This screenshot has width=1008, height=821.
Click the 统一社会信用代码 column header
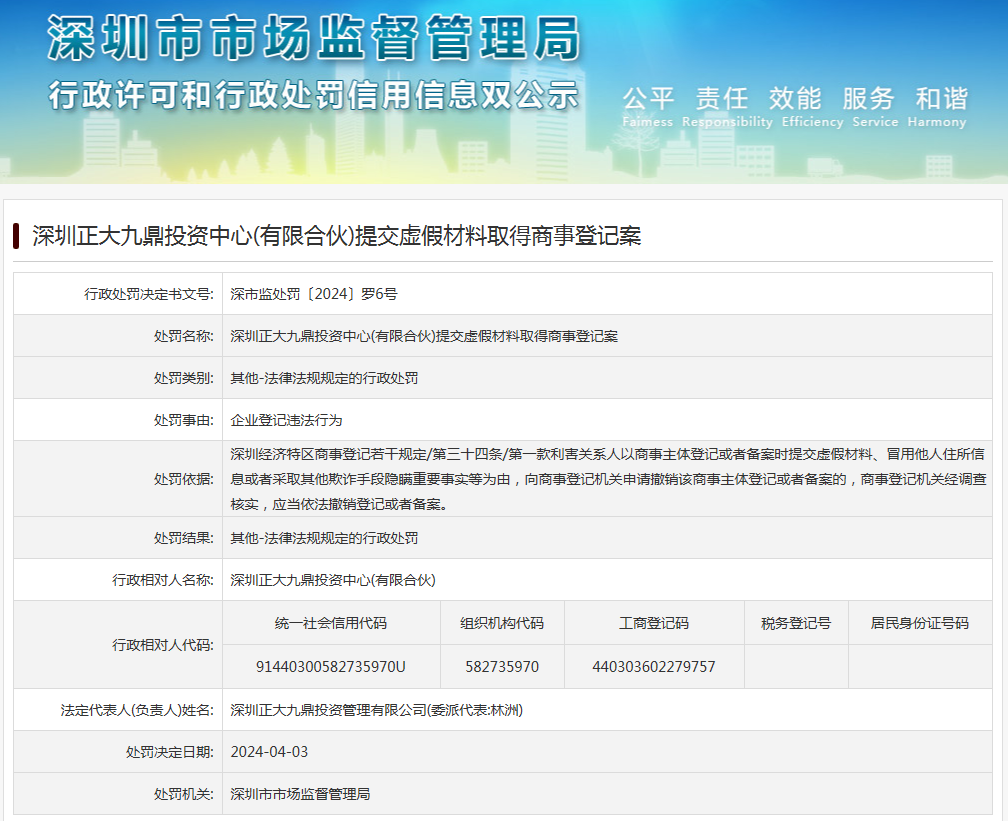tap(331, 623)
